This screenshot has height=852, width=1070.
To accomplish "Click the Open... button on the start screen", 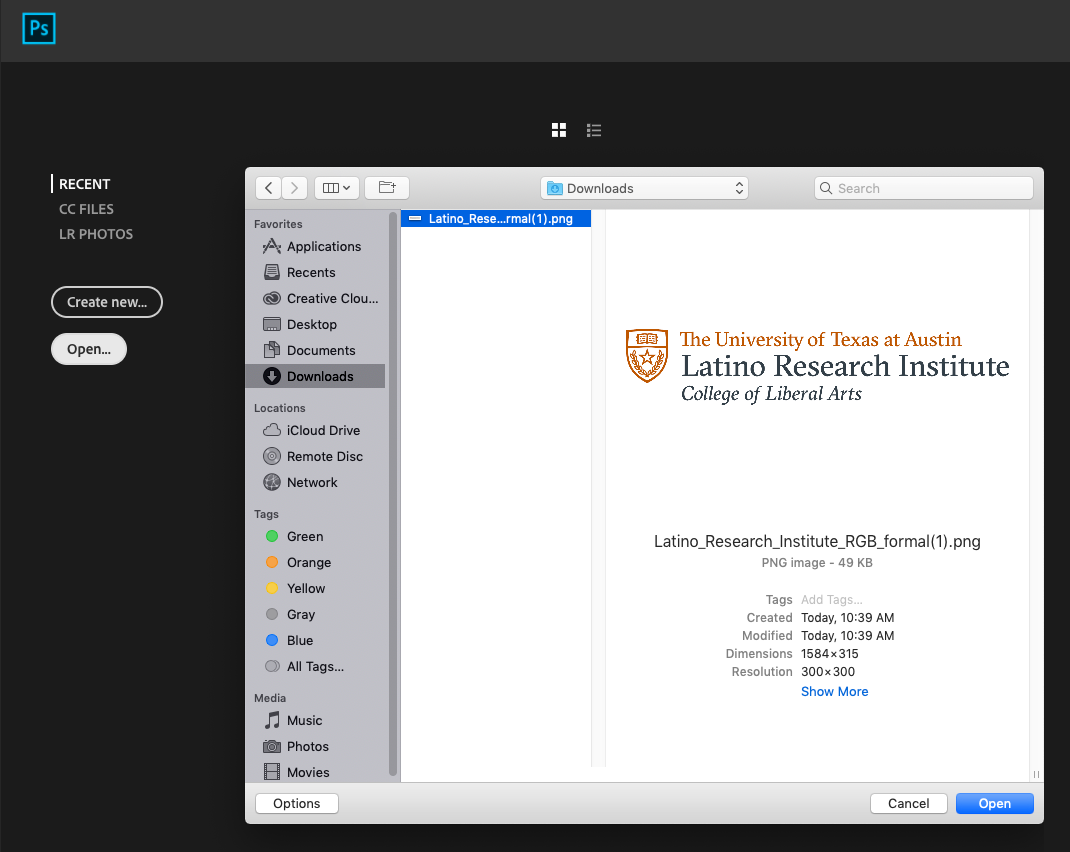I will 89,349.
